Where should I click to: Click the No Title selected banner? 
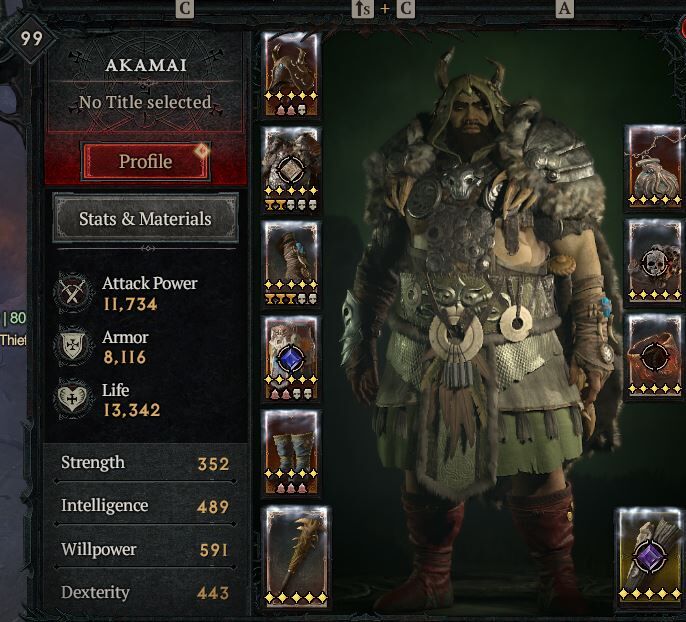145,102
